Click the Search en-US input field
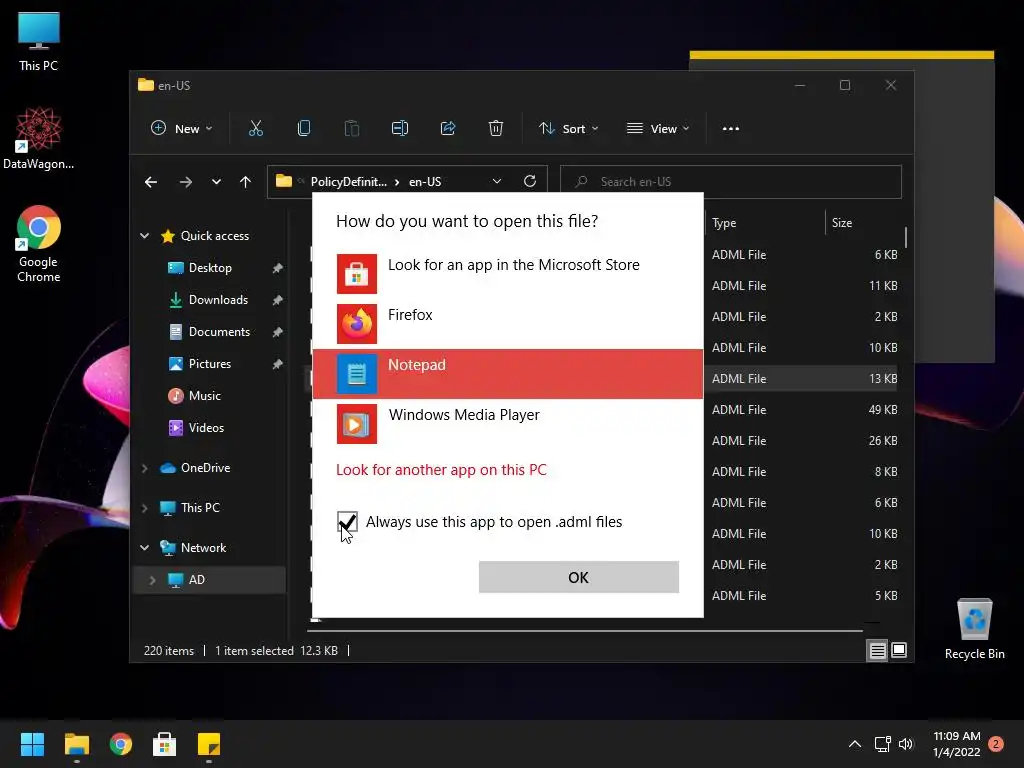 point(731,182)
